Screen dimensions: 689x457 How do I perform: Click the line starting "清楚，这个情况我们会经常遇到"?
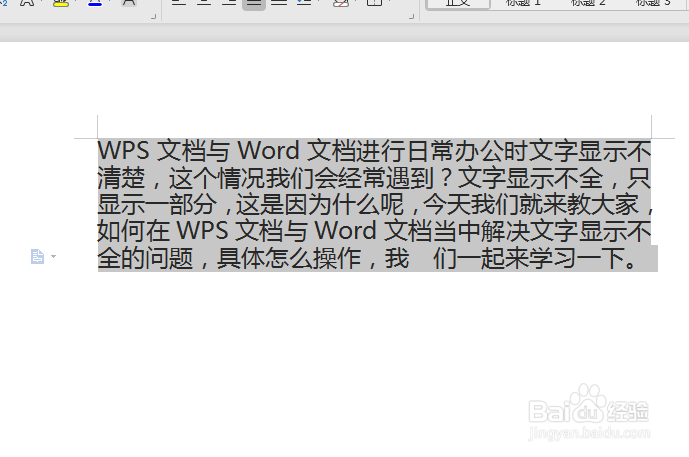tap(374, 178)
